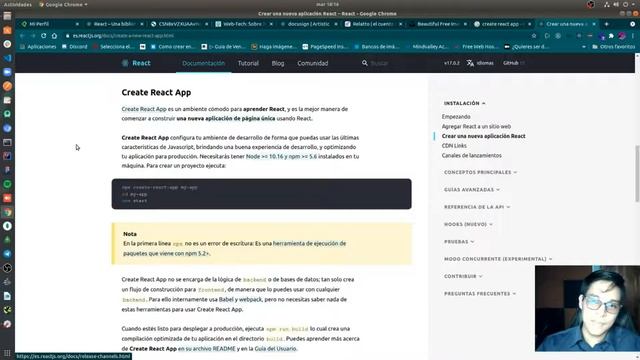Open a new browser tab
Screen dimensions: 640x360
[x=607, y=24]
